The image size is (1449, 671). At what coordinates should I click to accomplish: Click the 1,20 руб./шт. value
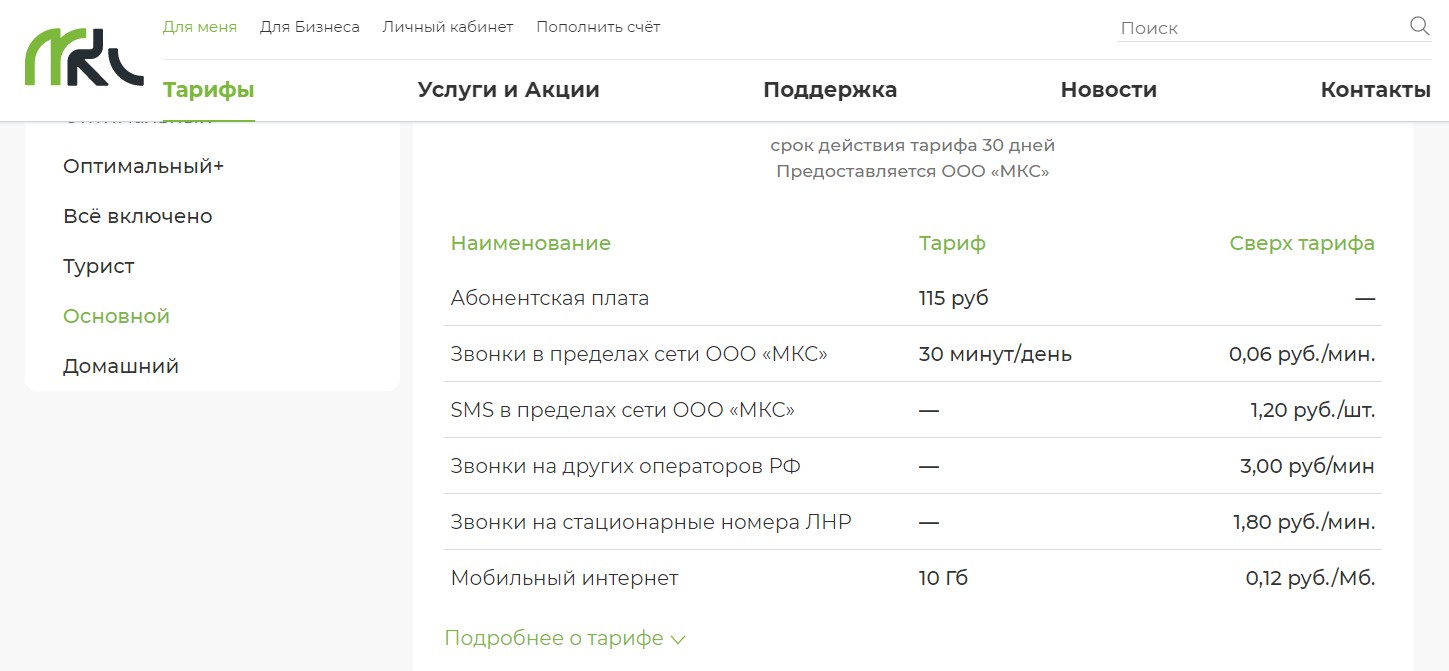pyautogui.click(x=1313, y=410)
